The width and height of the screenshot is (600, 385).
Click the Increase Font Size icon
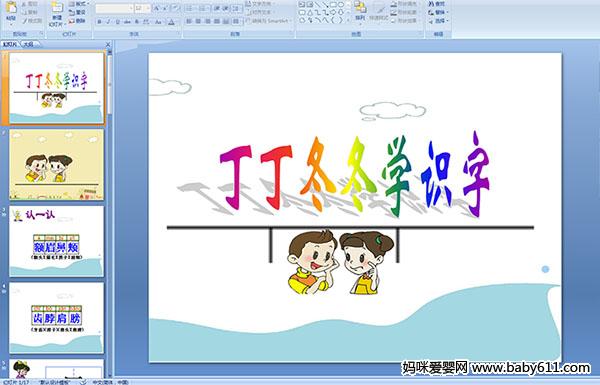click(x=157, y=8)
